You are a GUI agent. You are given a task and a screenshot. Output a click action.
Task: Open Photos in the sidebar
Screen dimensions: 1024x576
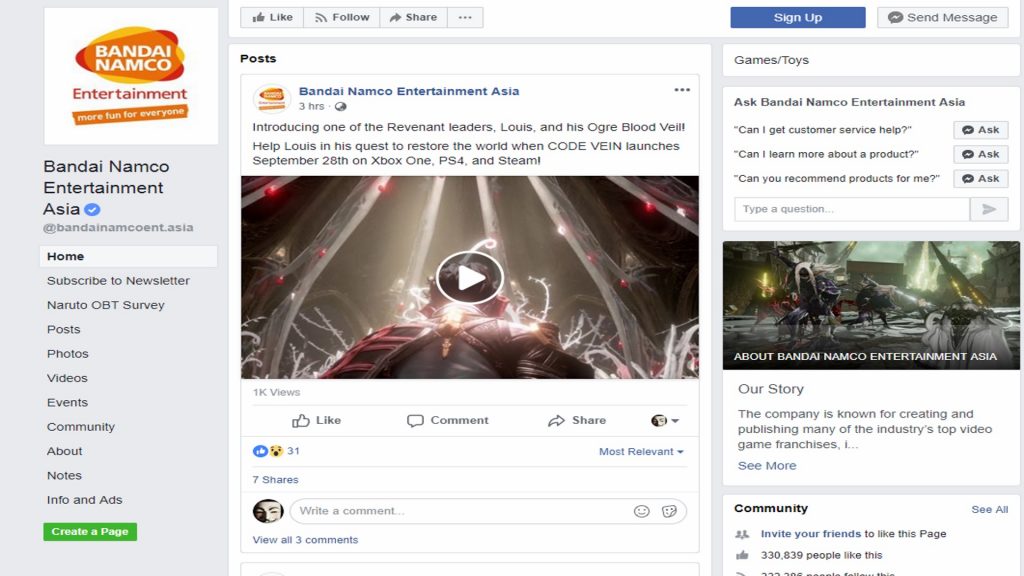click(x=67, y=353)
